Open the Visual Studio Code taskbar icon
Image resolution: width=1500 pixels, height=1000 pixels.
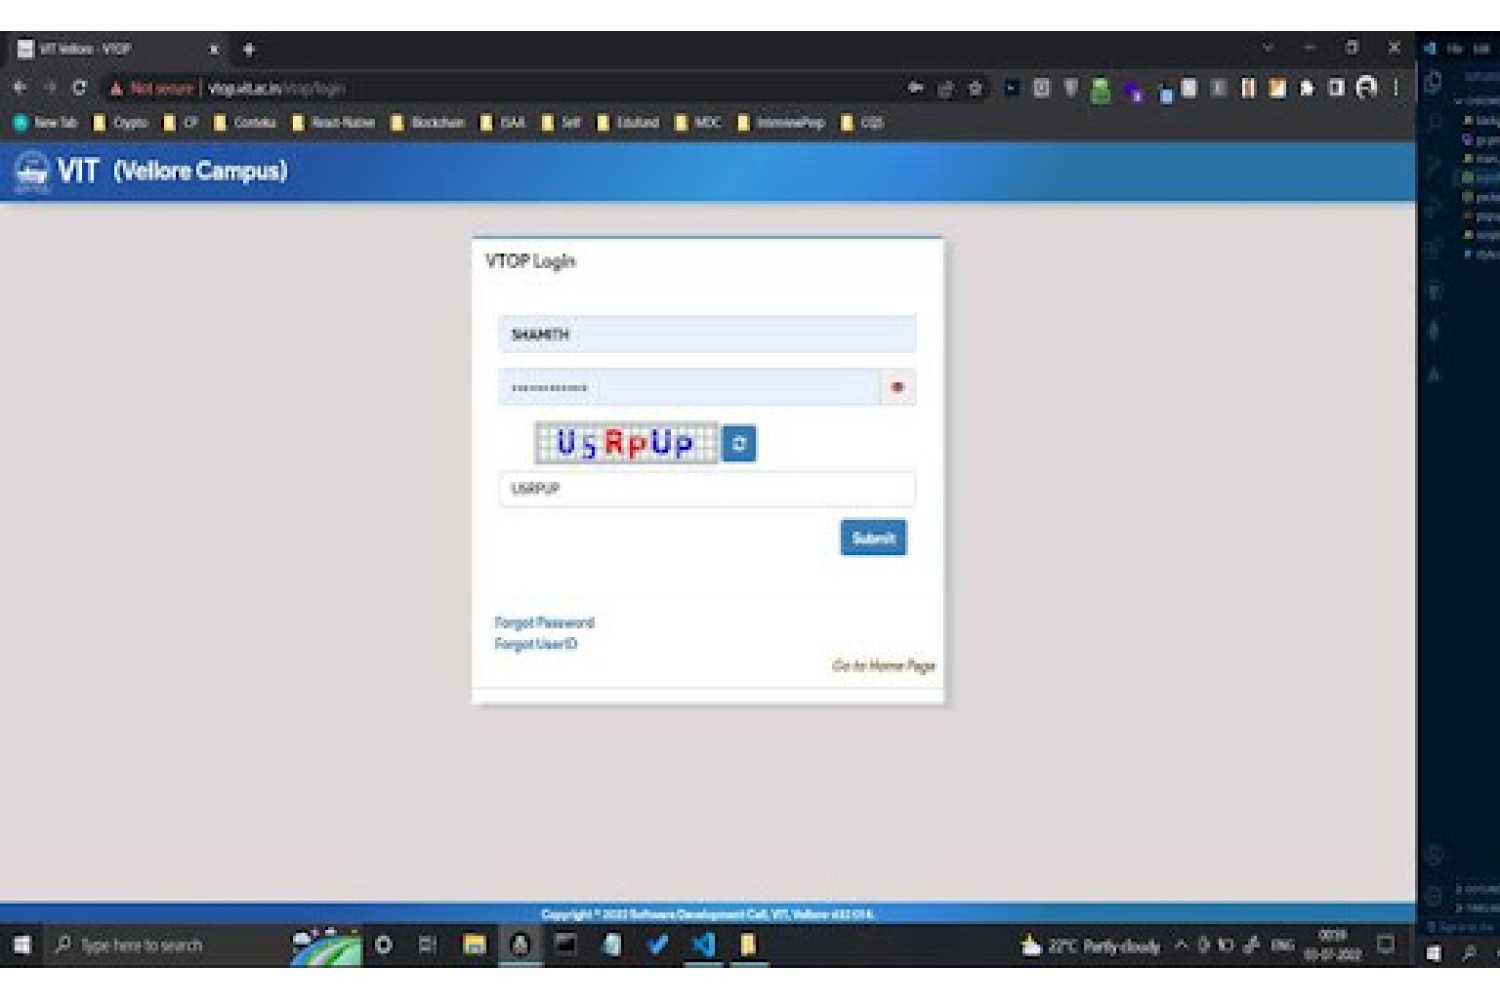point(703,945)
